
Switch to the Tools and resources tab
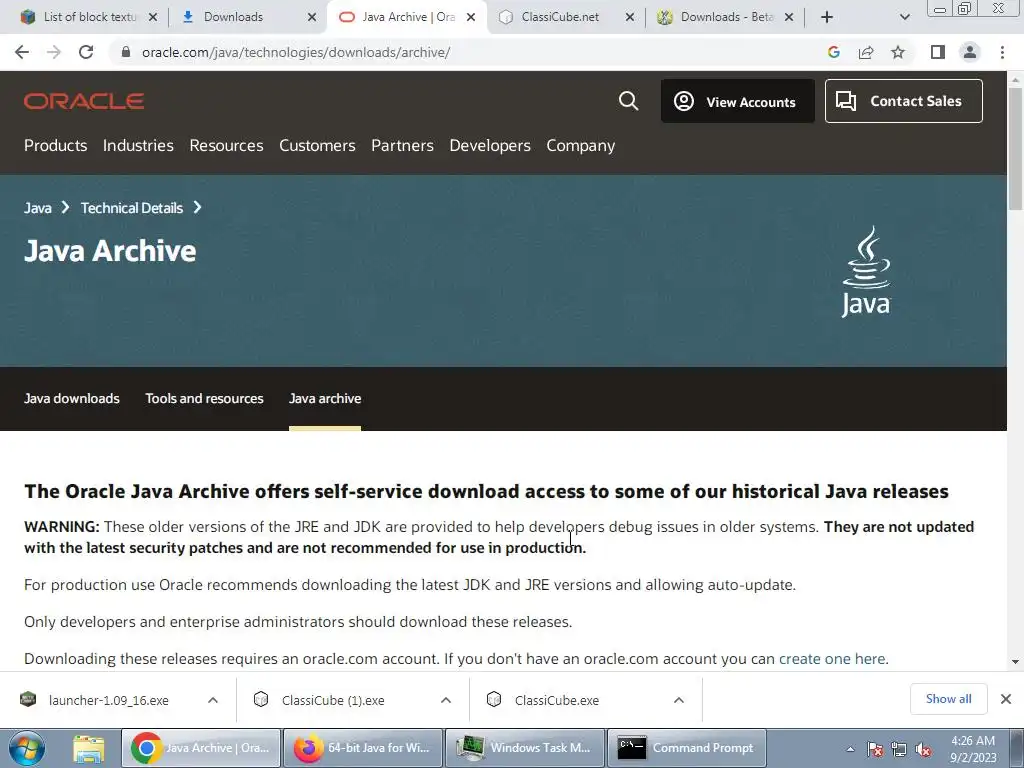coord(204,398)
